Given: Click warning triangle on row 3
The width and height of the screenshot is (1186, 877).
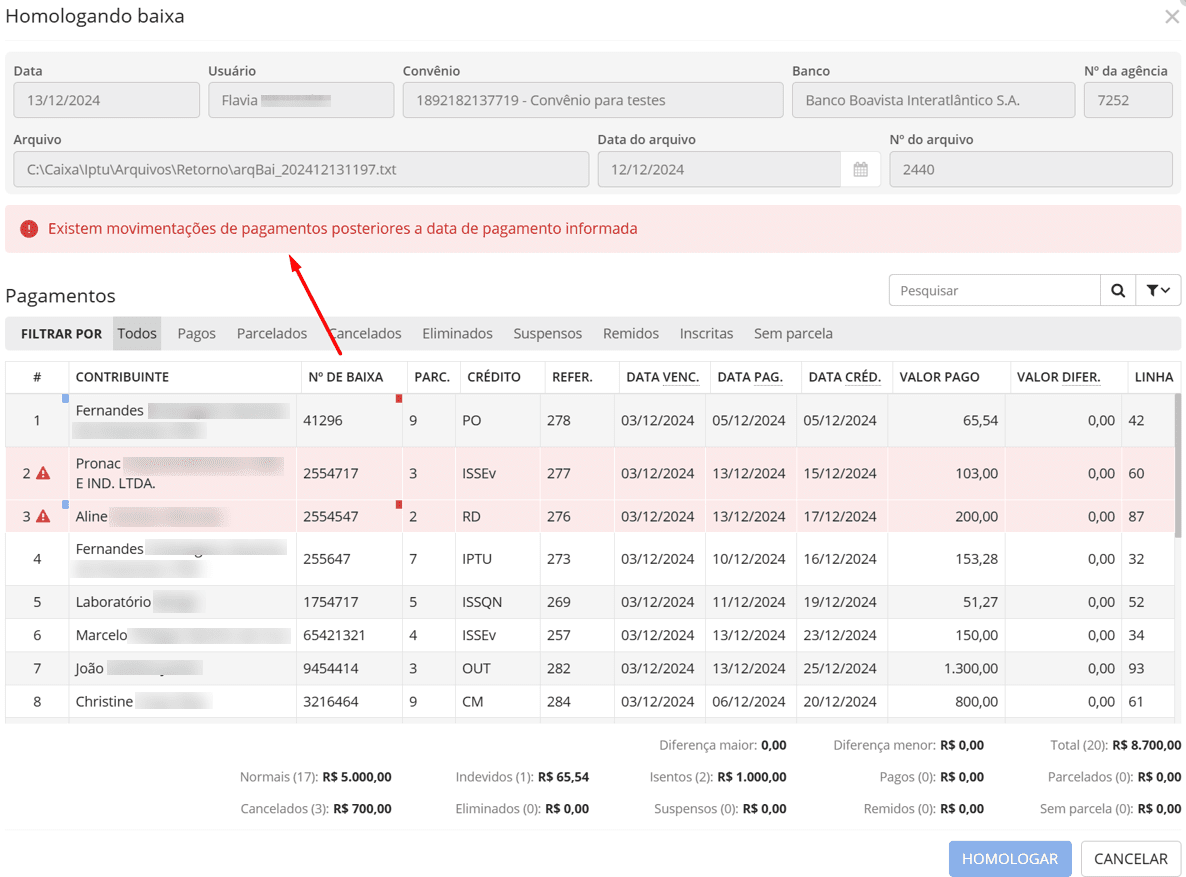Looking at the screenshot, I should [x=43, y=517].
